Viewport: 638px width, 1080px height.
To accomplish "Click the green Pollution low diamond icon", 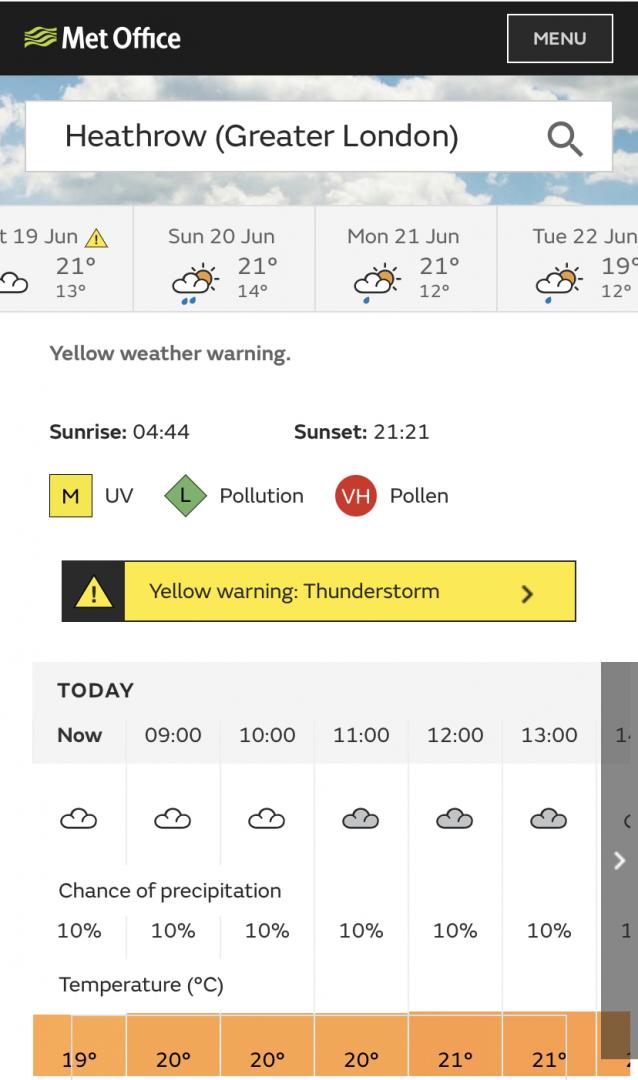I will (x=185, y=496).
